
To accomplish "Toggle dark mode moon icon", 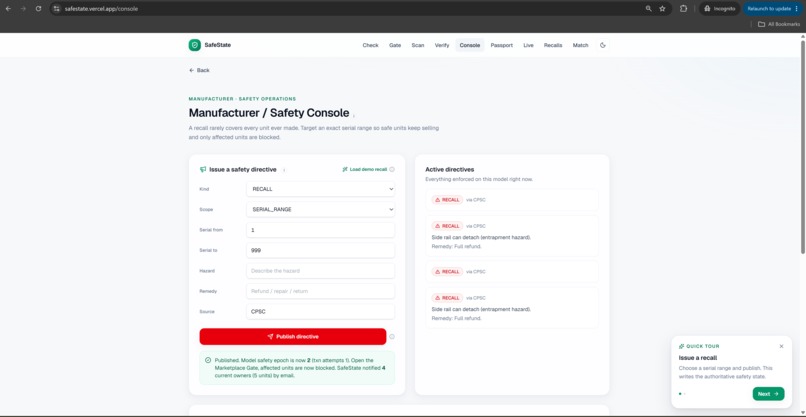I will coord(603,45).
